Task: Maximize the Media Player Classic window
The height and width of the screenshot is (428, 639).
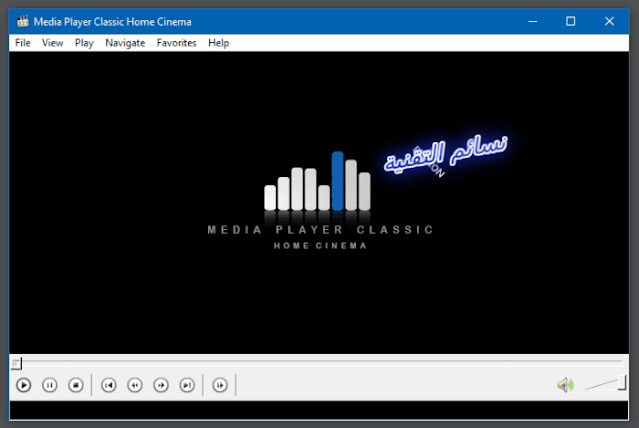Action: pyautogui.click(x=571, y=21)
